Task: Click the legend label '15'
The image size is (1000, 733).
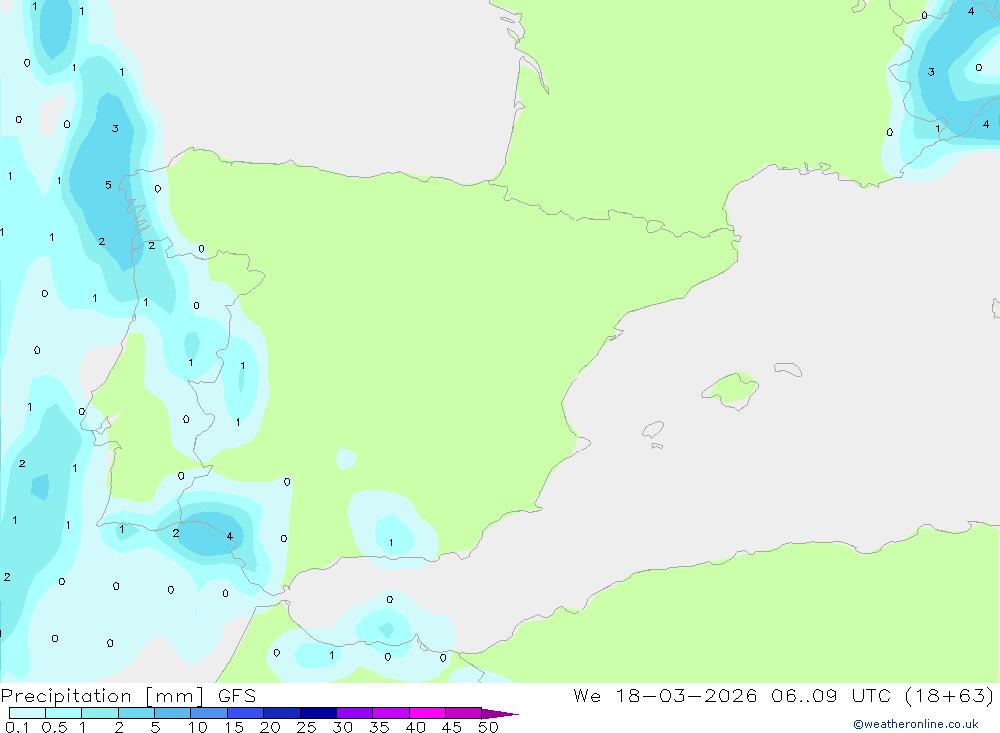Action: point(234,727)
